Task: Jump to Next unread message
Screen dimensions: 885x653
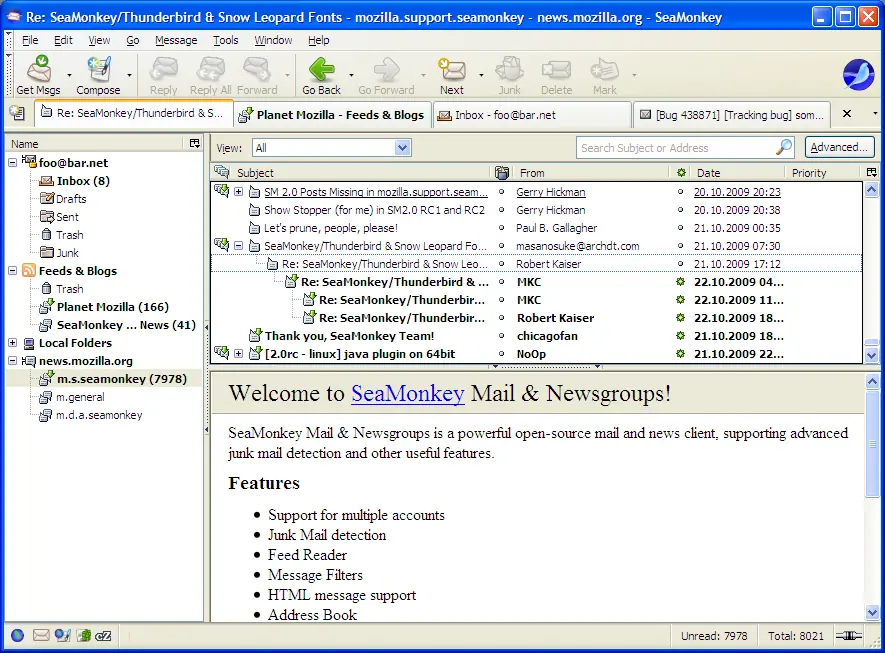Action: pos(452,69)
